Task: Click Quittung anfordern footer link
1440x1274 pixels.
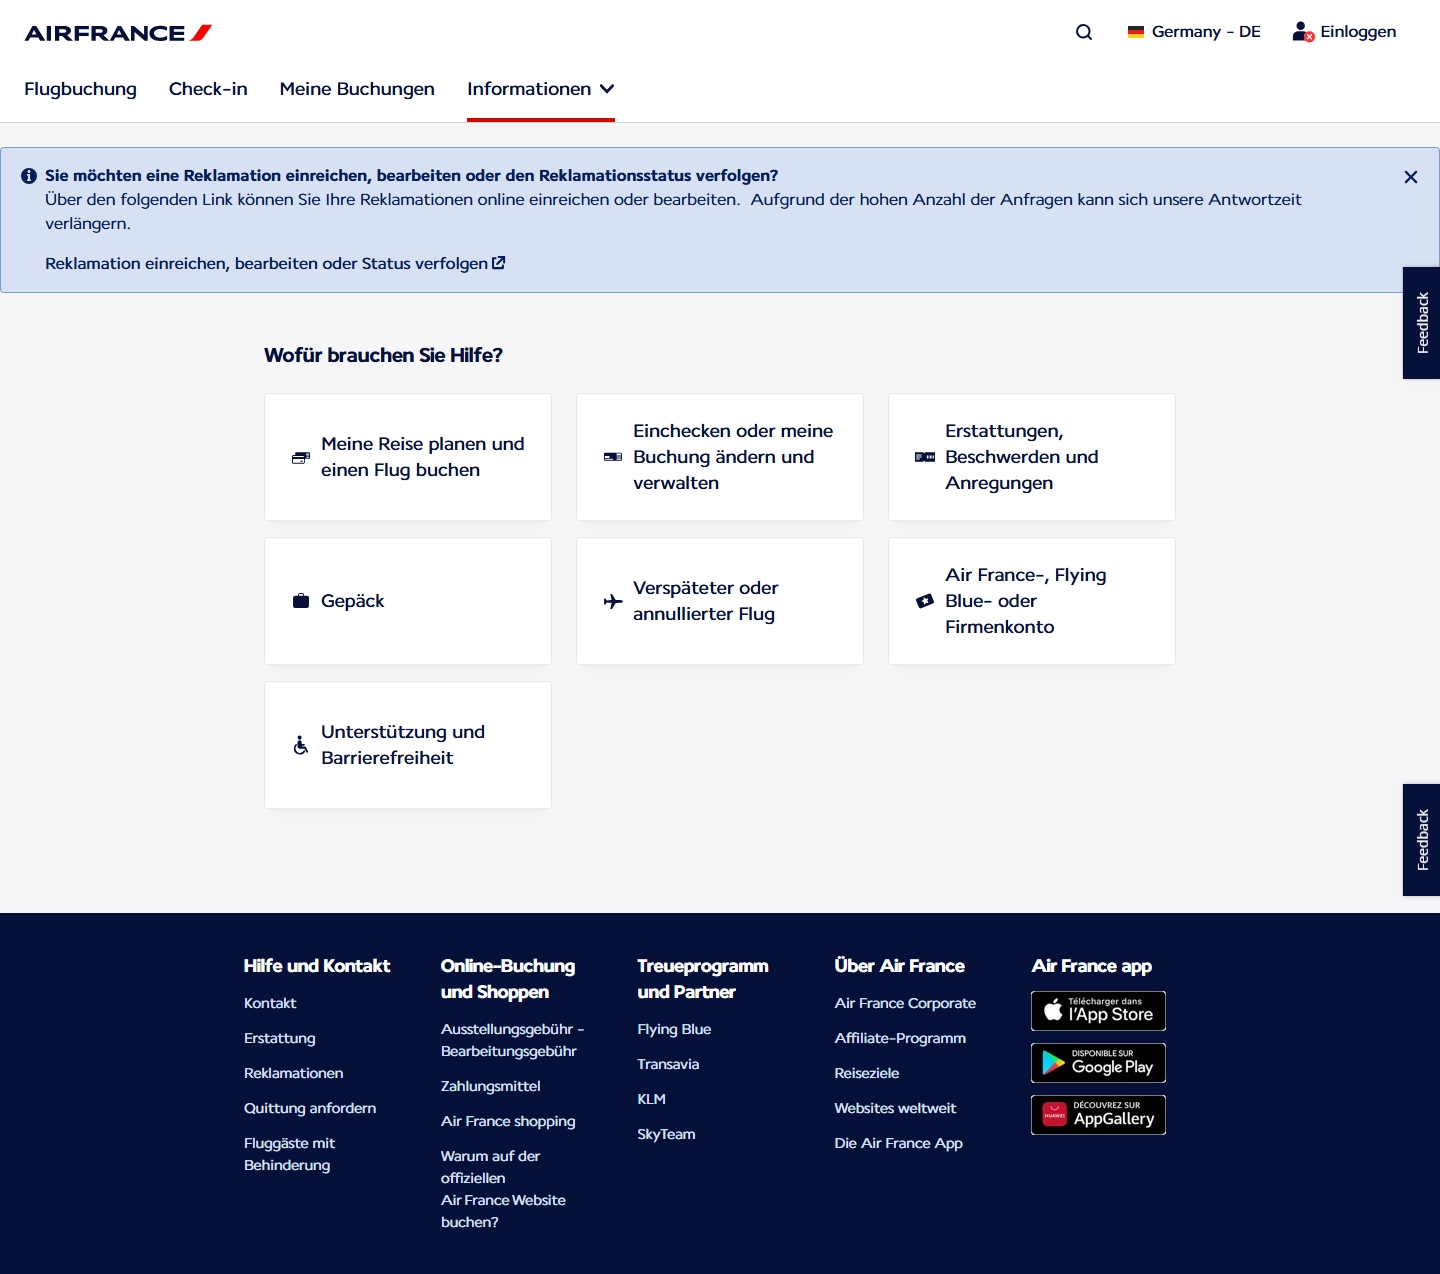Action: point(310,1108)
